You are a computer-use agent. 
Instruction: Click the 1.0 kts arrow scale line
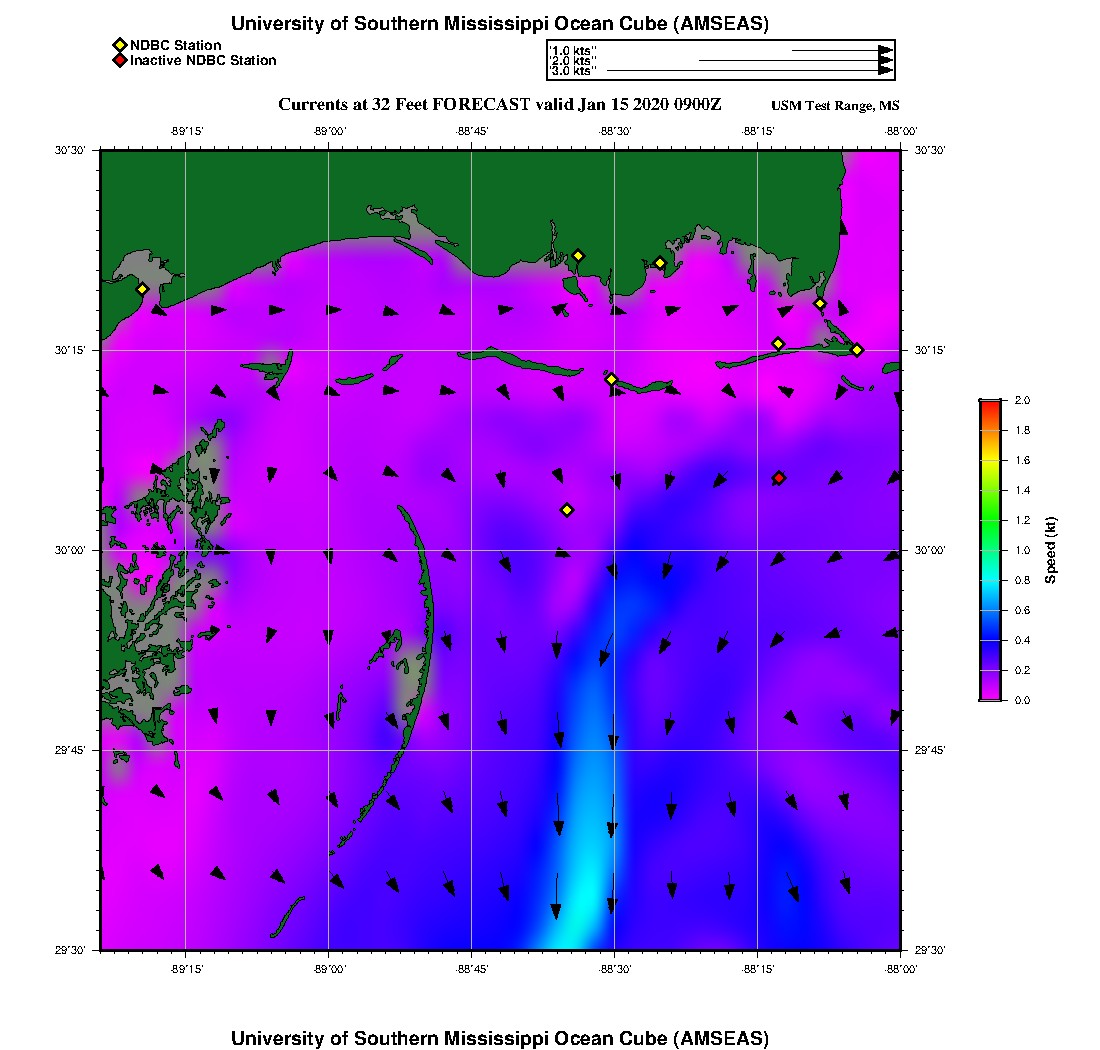(x=843, y=51)
